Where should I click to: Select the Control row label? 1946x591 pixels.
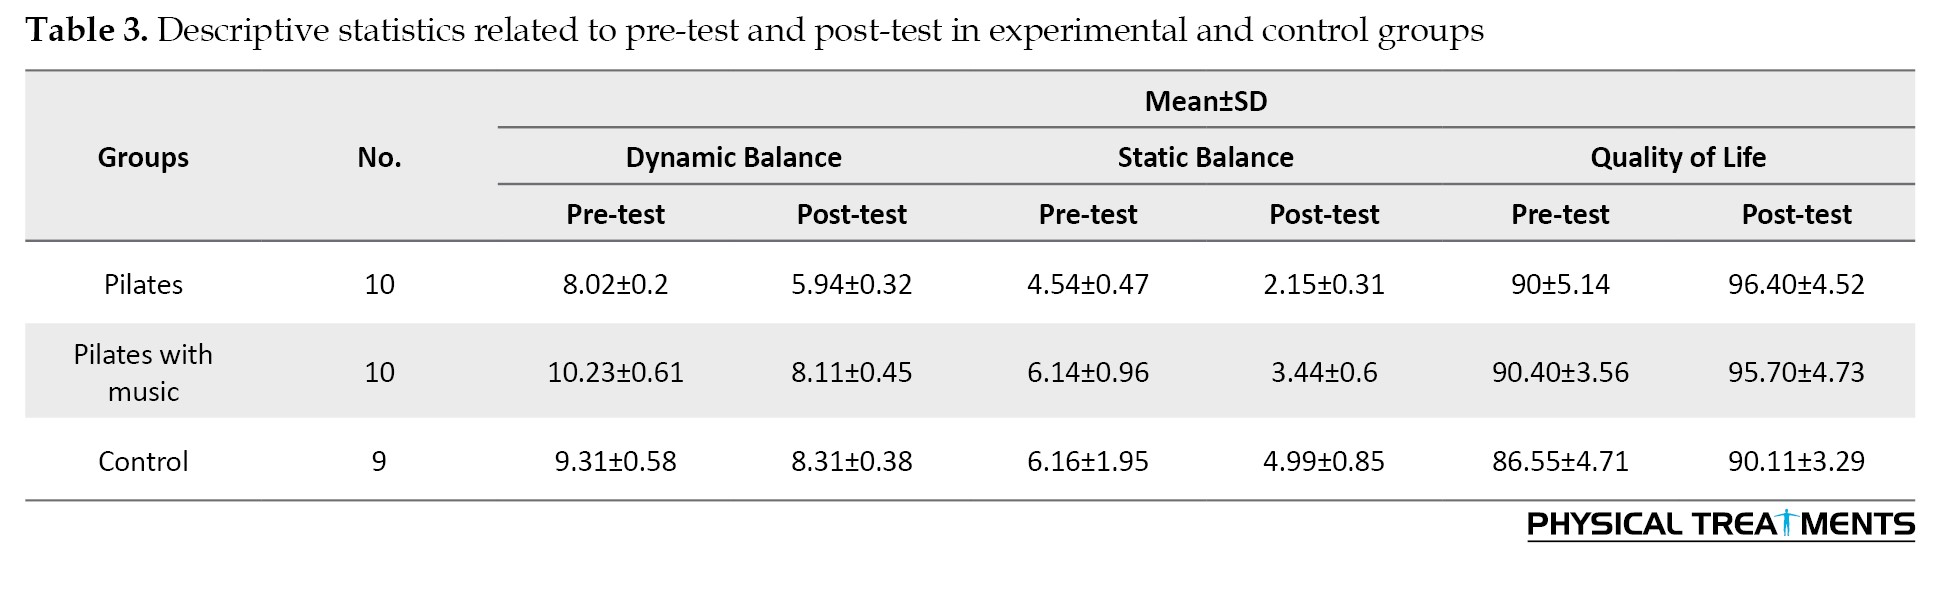coord(143,461)
